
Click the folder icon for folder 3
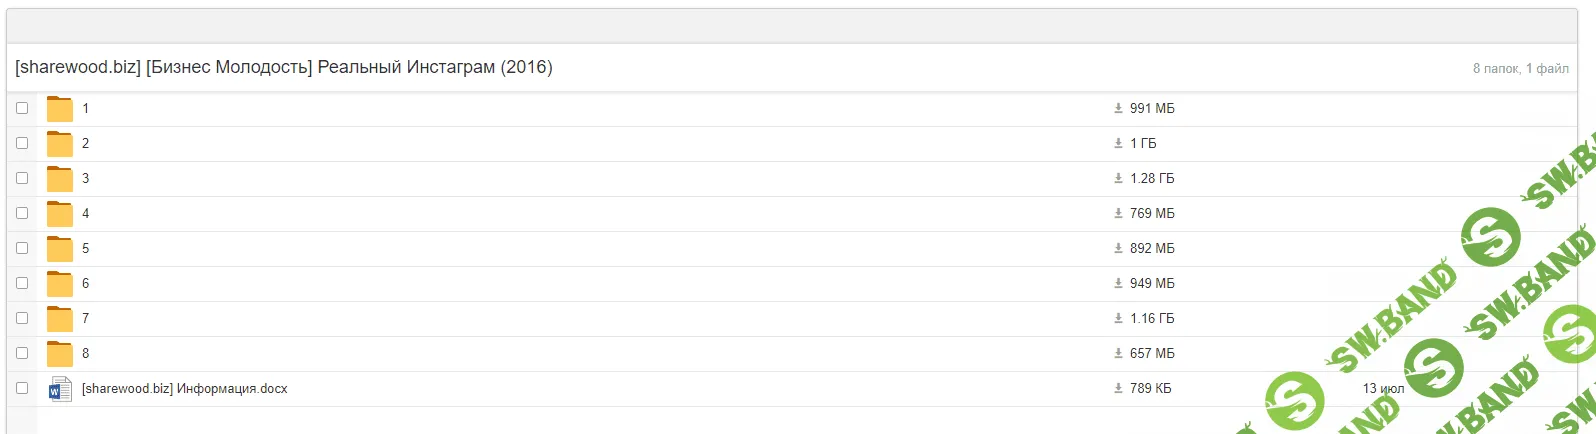coord(60,179)
